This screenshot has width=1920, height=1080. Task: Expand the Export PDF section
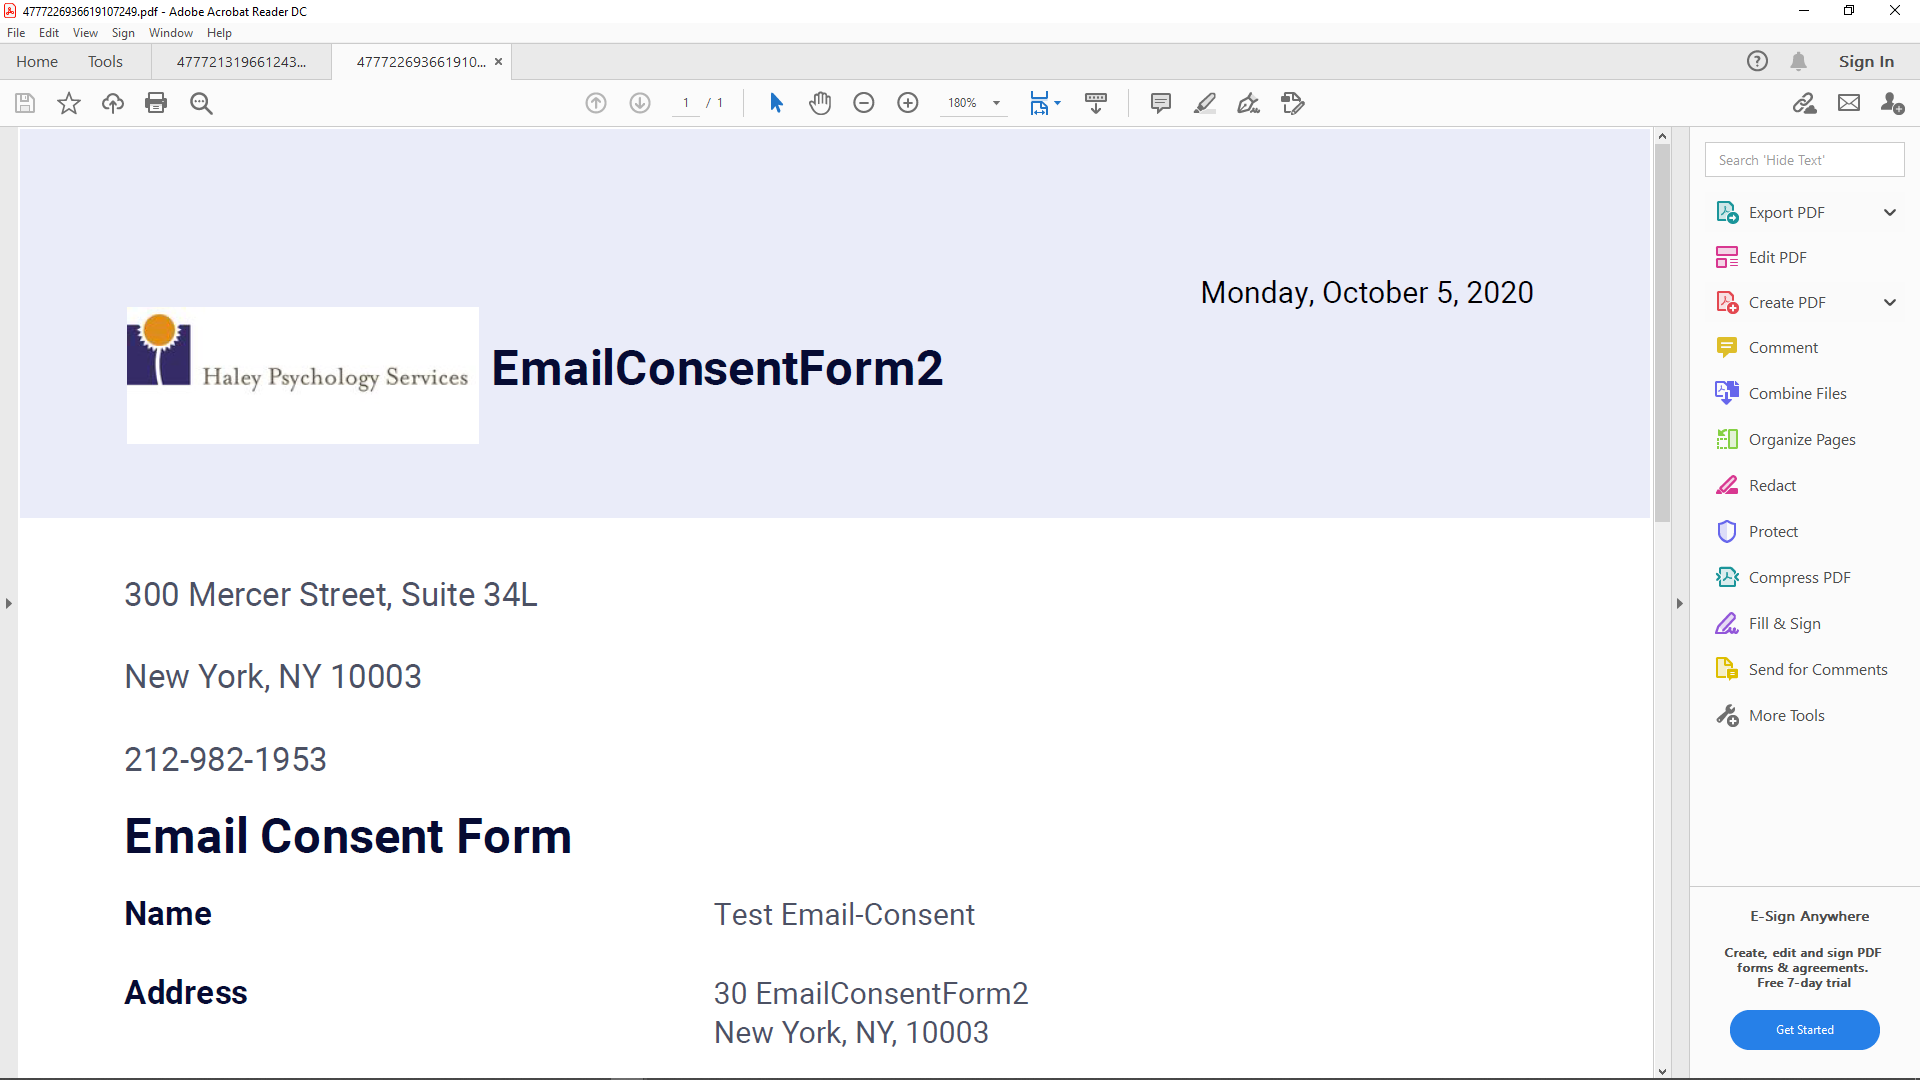[x=1890, y=213]
